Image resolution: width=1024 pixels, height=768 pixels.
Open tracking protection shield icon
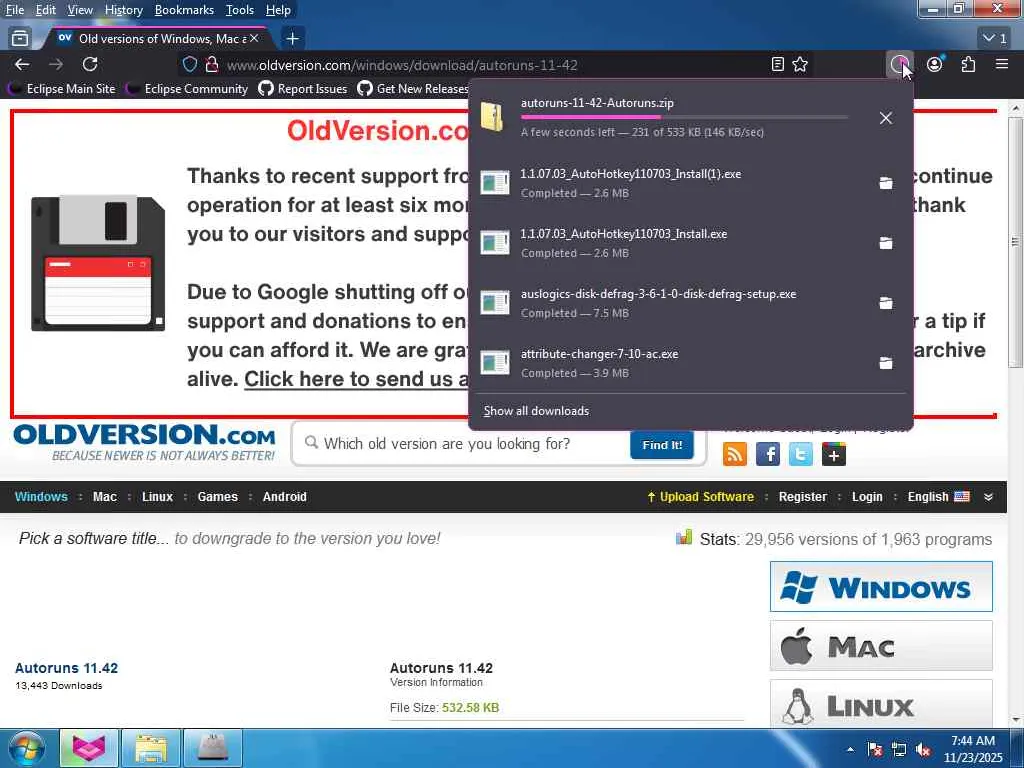189,64
